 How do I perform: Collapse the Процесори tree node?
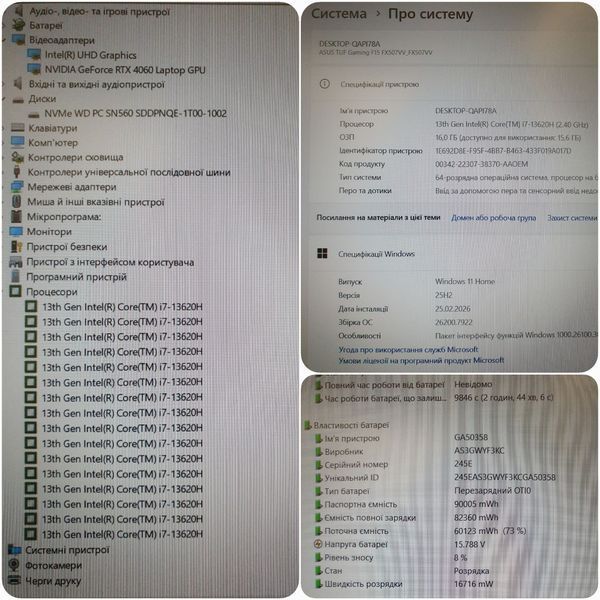(x=4, y=292)
